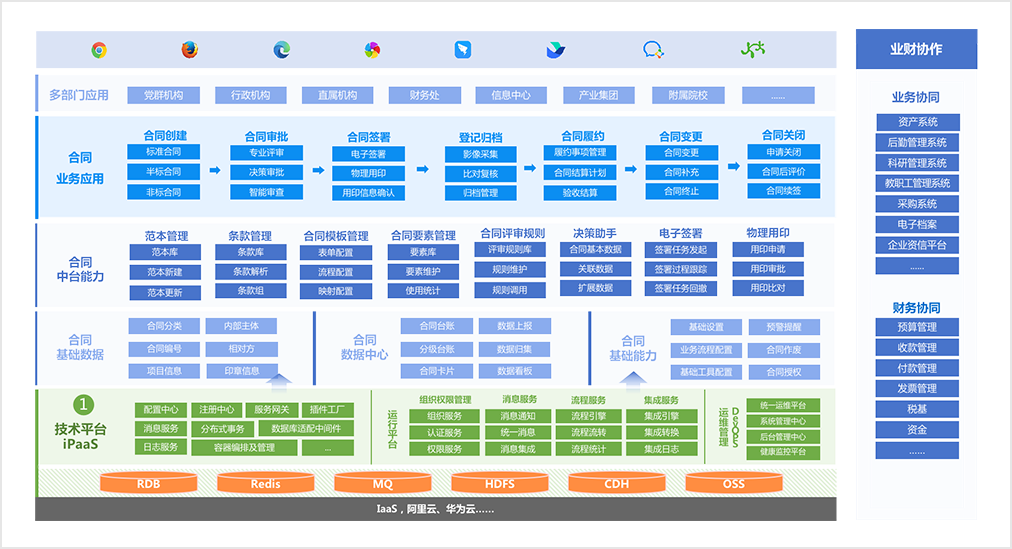Open 预算管理 under 财务协同
This screenshot has height=549, width=1012.
[916, 327]
